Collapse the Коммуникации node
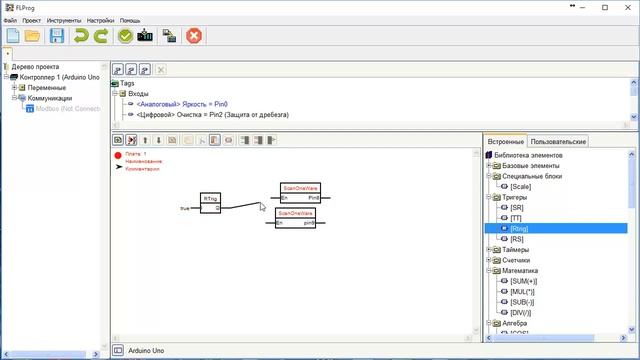This screenshot has width=640, height=360. click(14, 98)
